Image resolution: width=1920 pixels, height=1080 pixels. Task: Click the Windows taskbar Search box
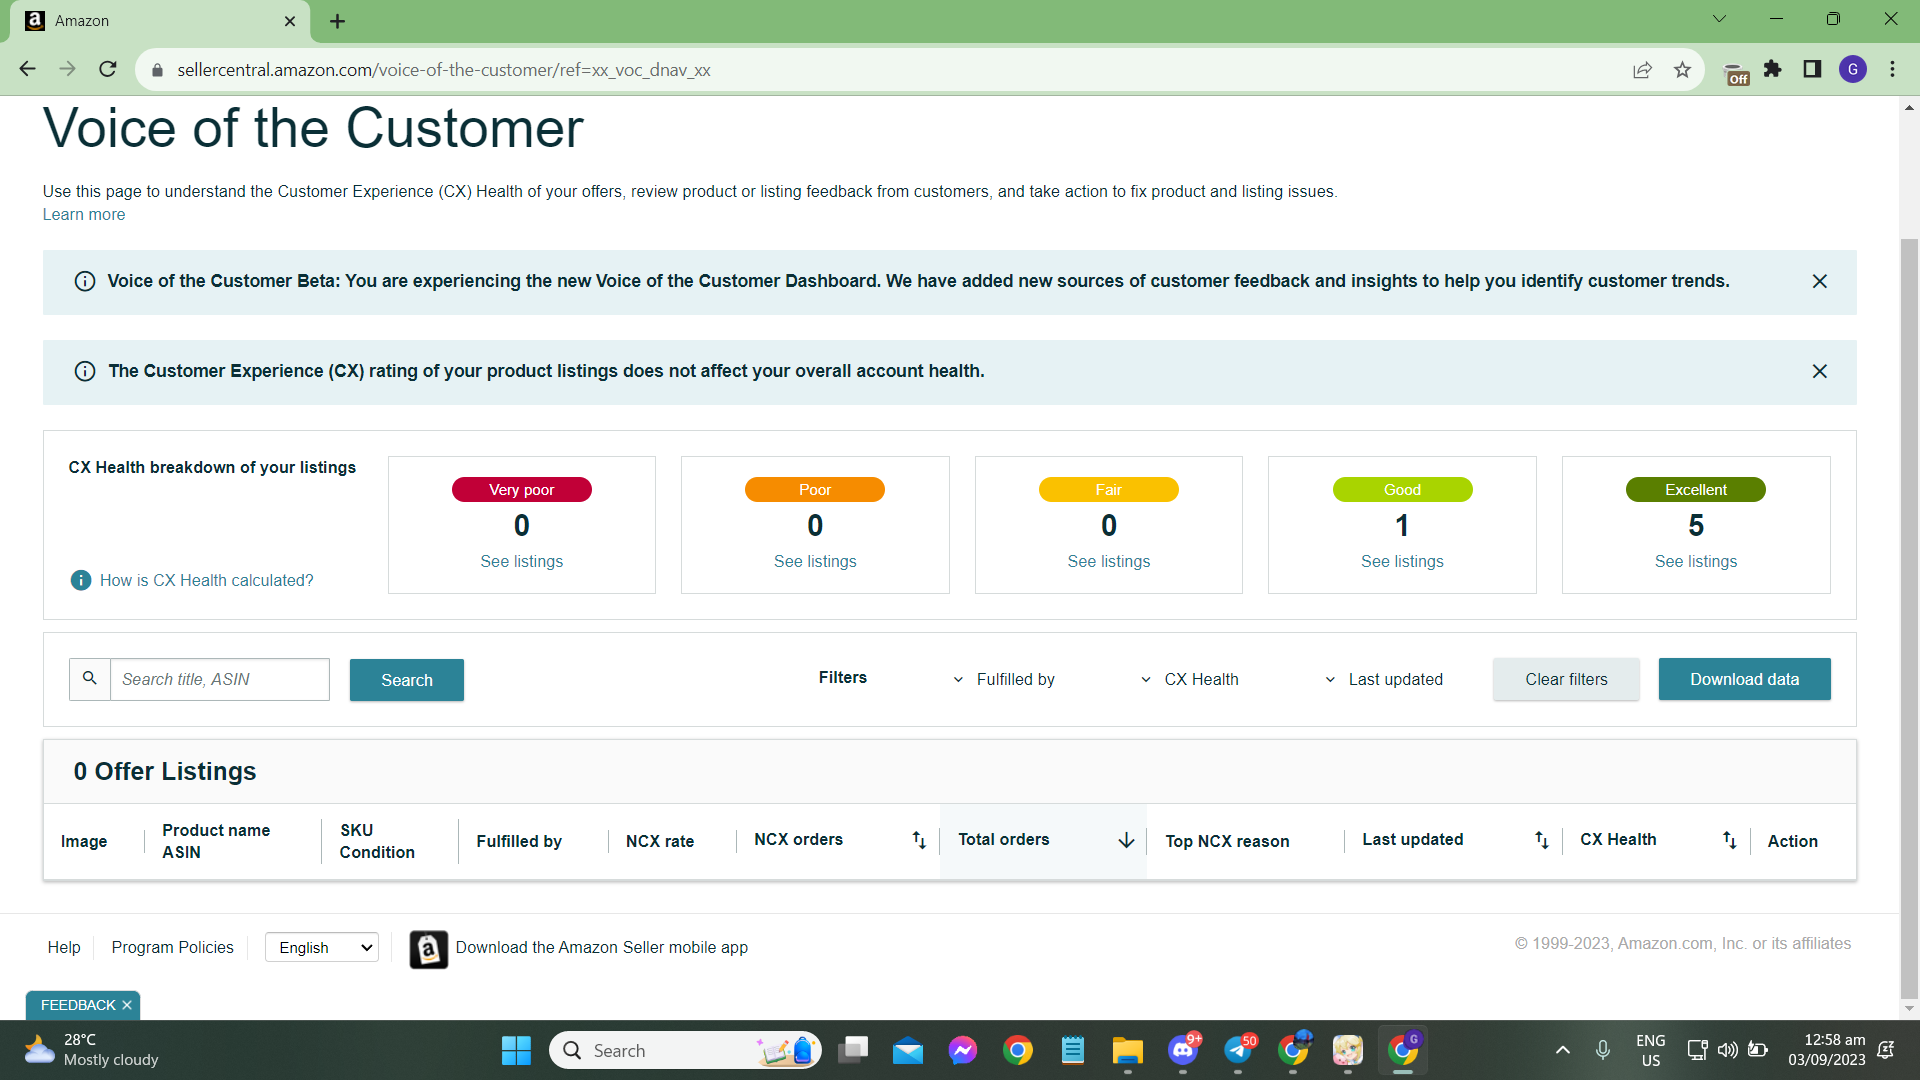click(685, 1050)
